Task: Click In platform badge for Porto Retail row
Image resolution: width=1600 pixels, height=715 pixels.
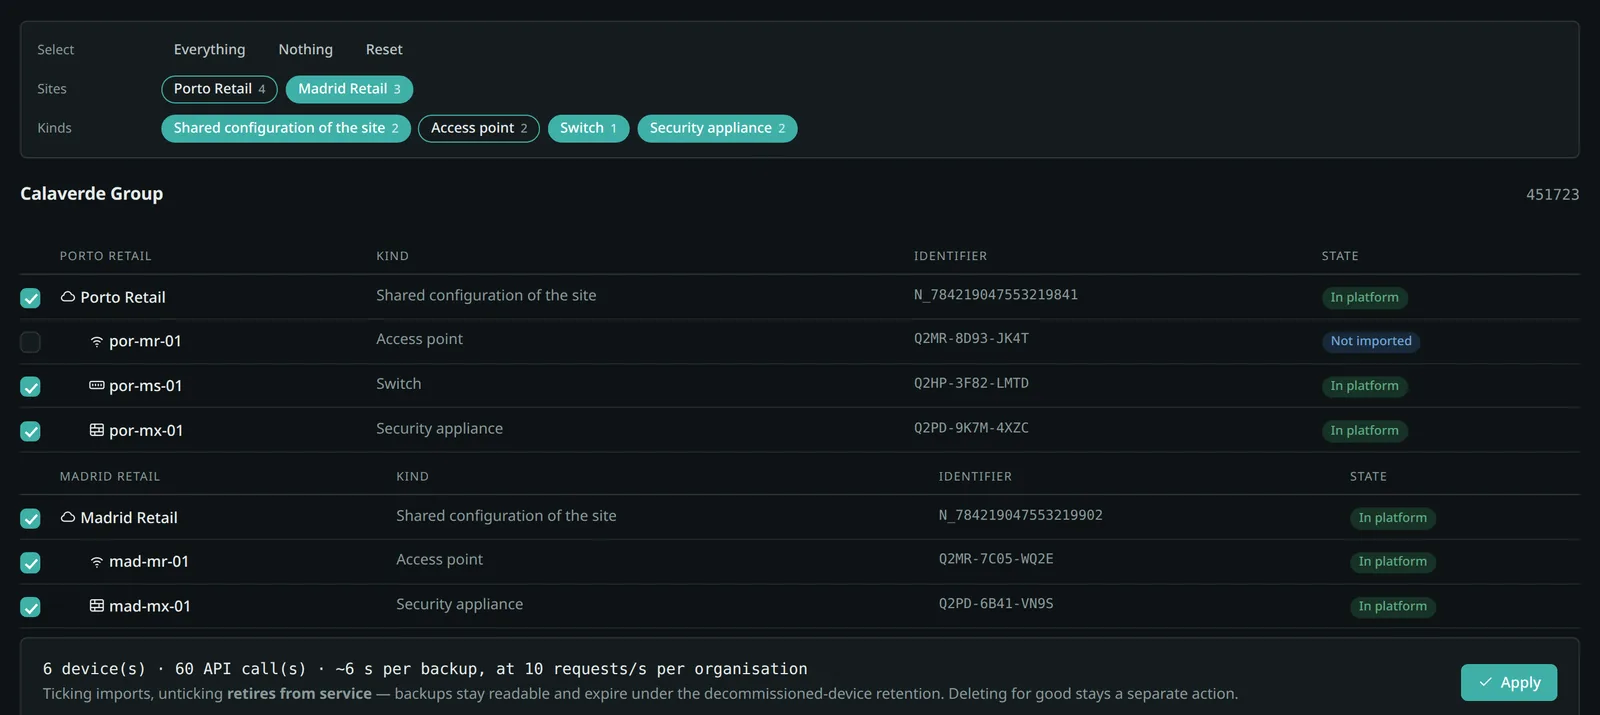Action: [1364, 297]
